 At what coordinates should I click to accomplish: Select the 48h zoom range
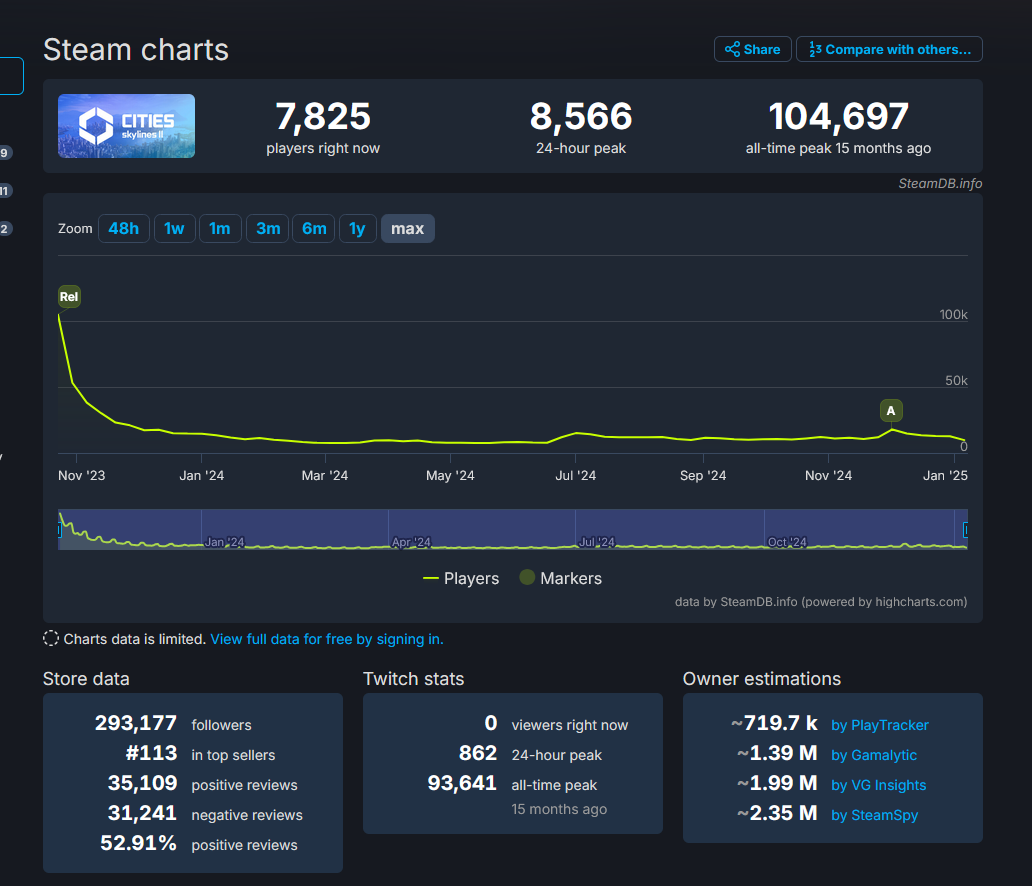(124, 229)
